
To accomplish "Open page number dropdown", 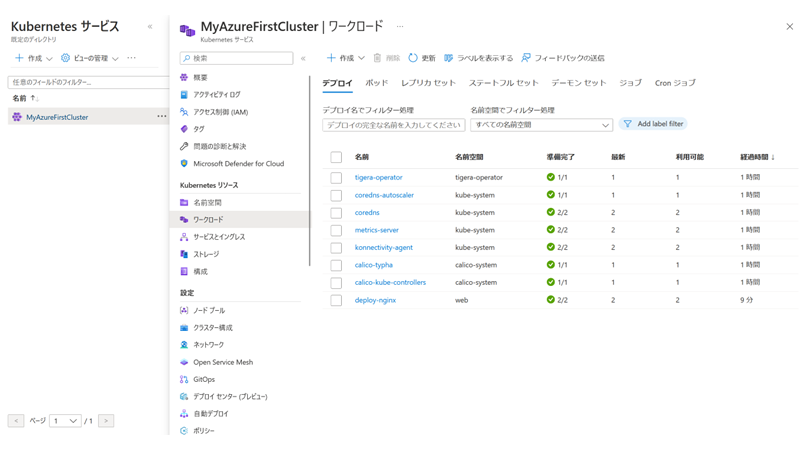I will pyautogui.click(x=65, y=421).
